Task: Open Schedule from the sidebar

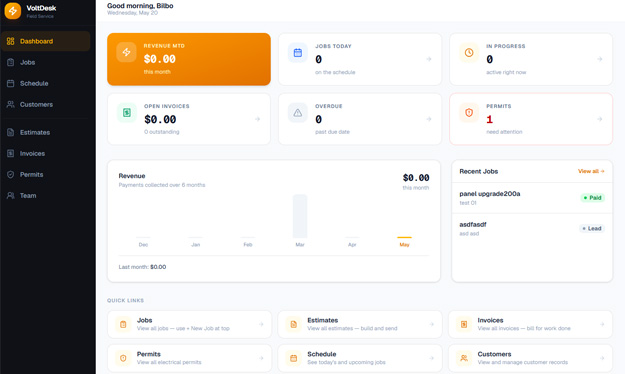Action: [x=45, y=83]
